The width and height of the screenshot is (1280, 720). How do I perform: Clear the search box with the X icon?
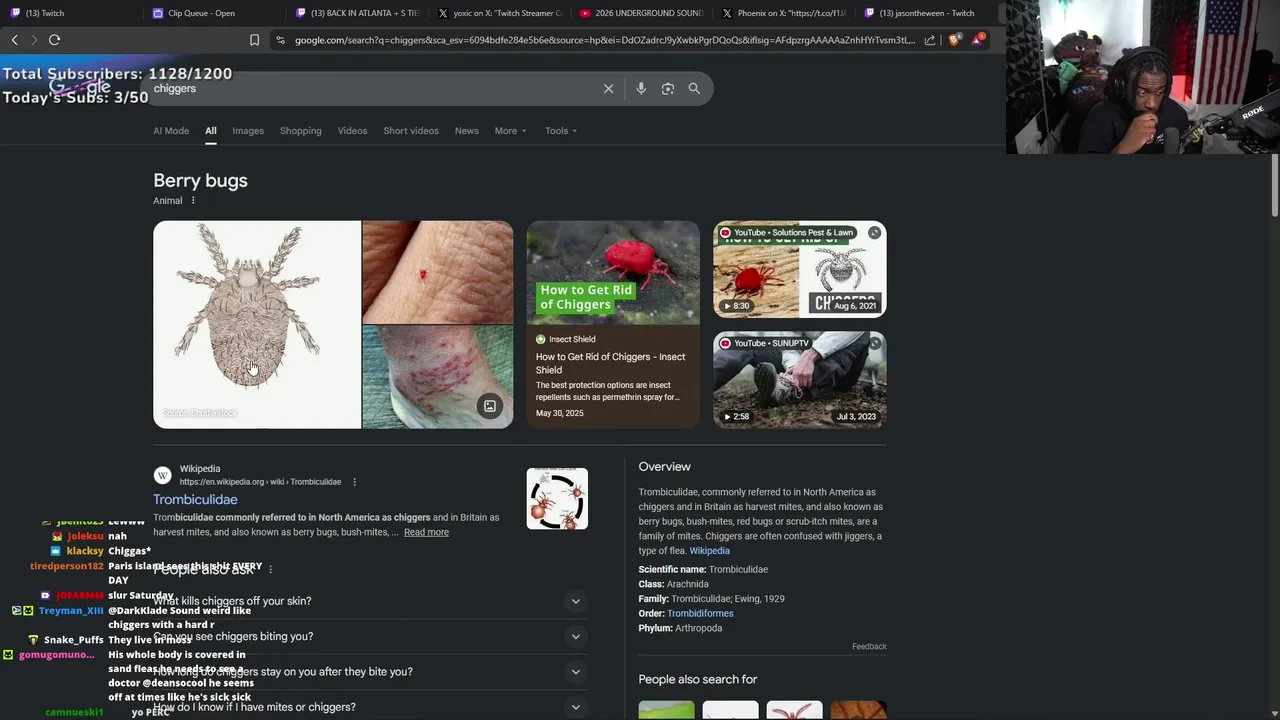click(608, 89)
